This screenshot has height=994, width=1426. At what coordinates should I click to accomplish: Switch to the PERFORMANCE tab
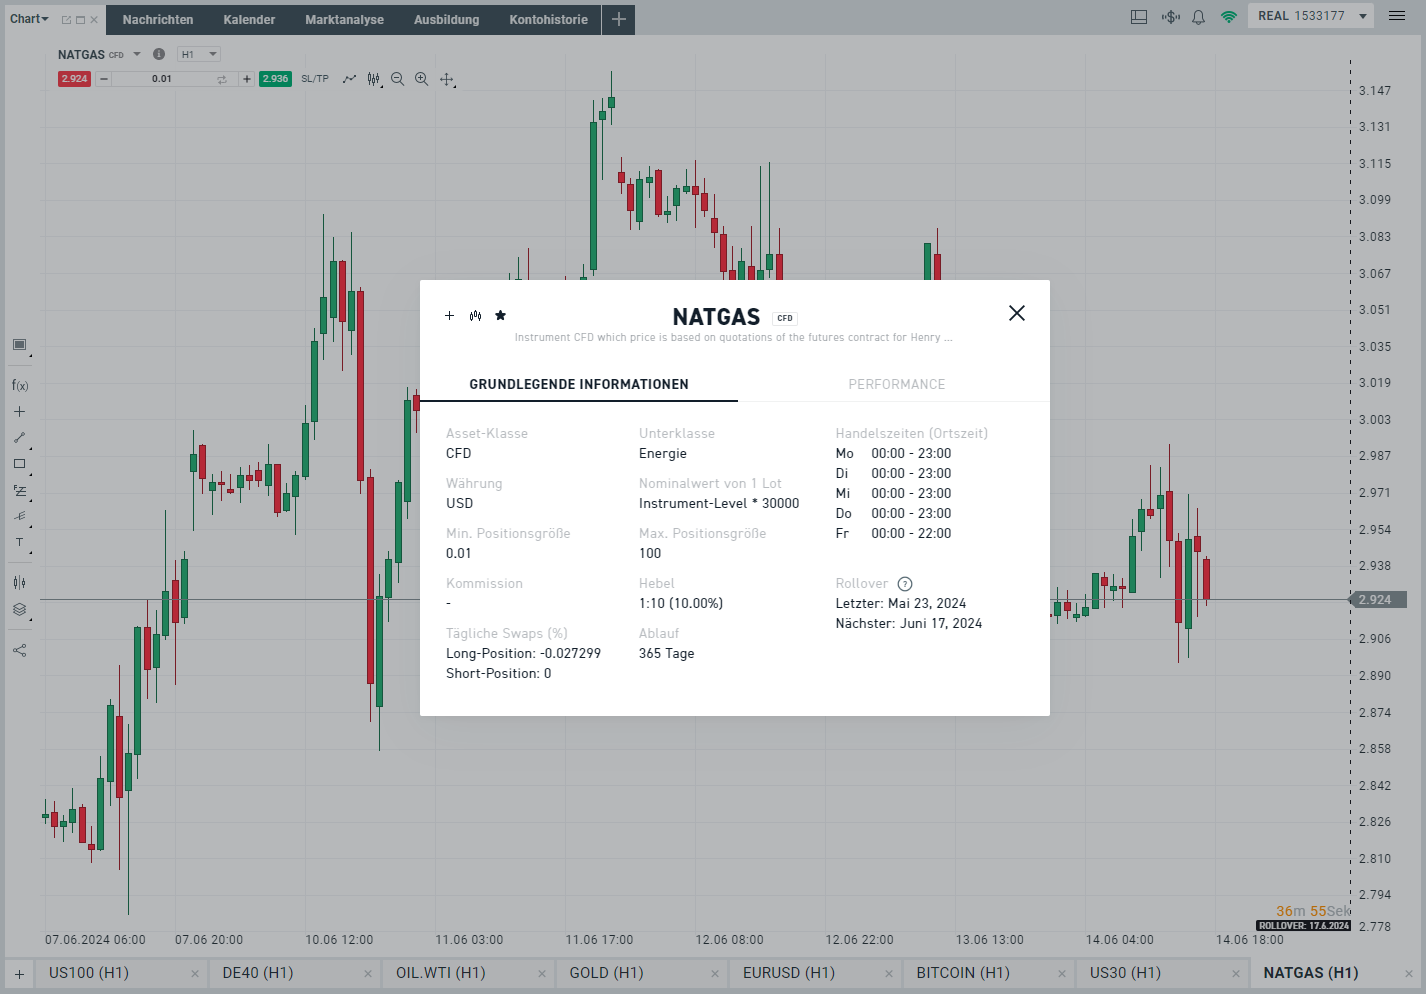click(x=897, y=384)
